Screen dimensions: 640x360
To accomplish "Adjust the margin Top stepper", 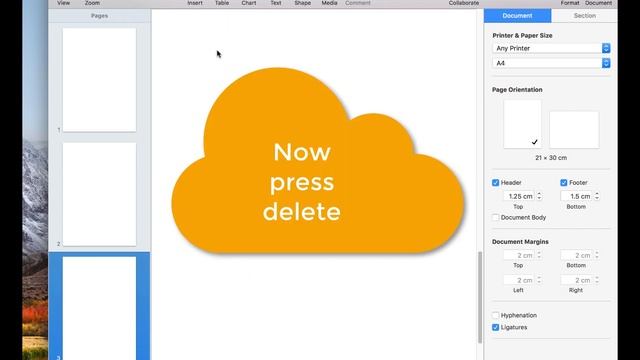I will [539, 255].
